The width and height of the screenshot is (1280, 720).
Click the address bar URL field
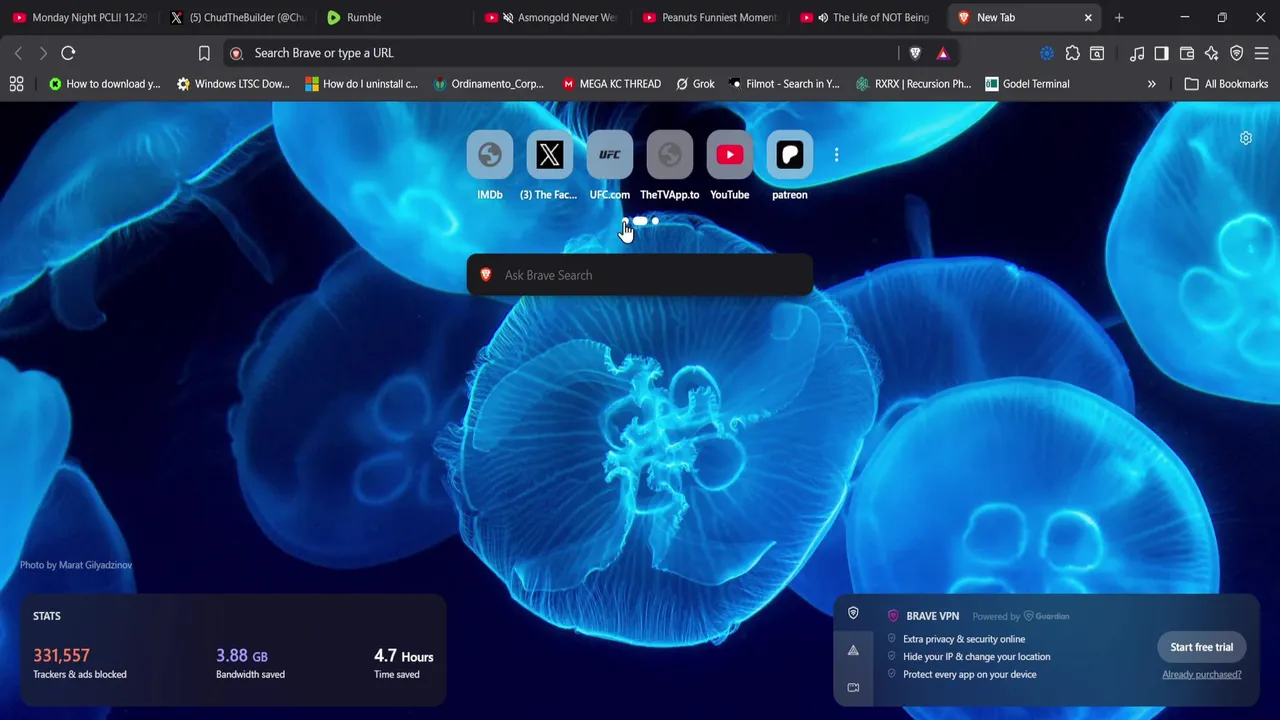click(560, 53)
